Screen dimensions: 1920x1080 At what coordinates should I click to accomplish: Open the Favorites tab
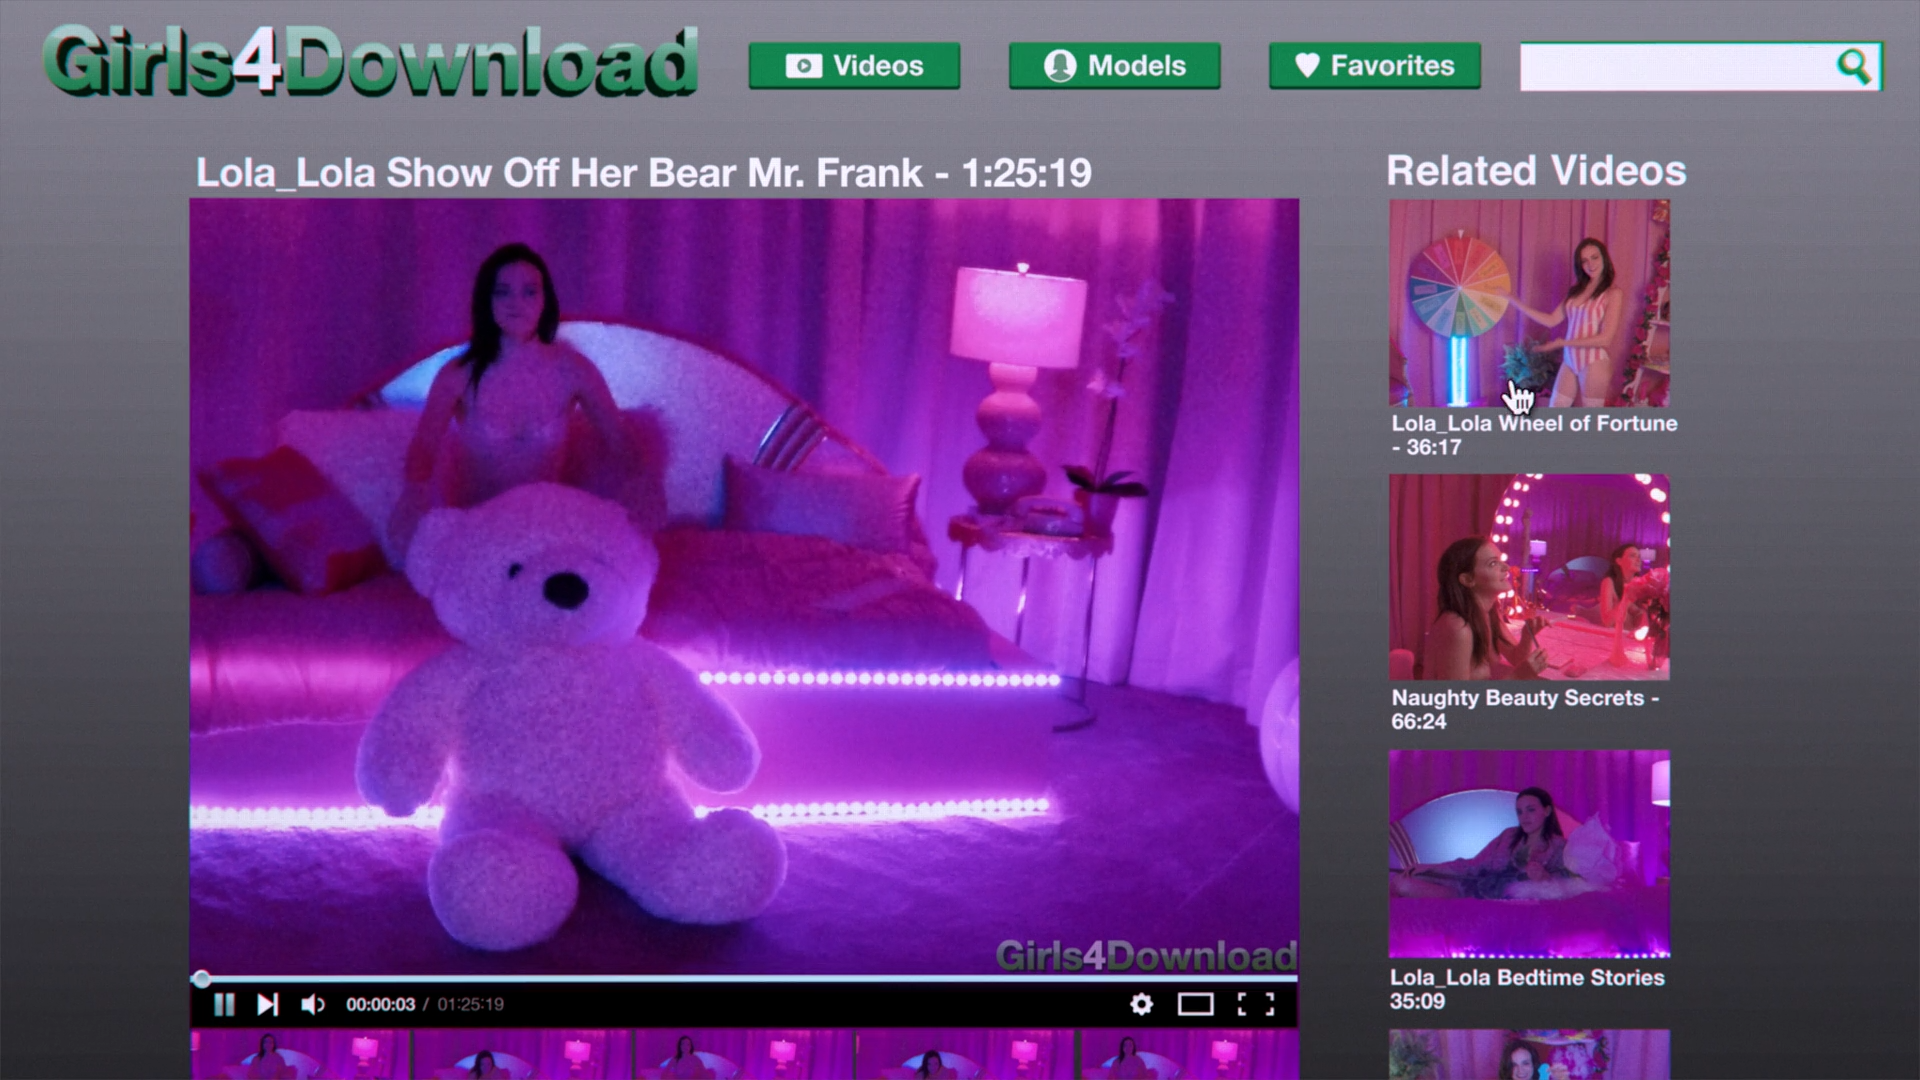[x=1374, y=66]
